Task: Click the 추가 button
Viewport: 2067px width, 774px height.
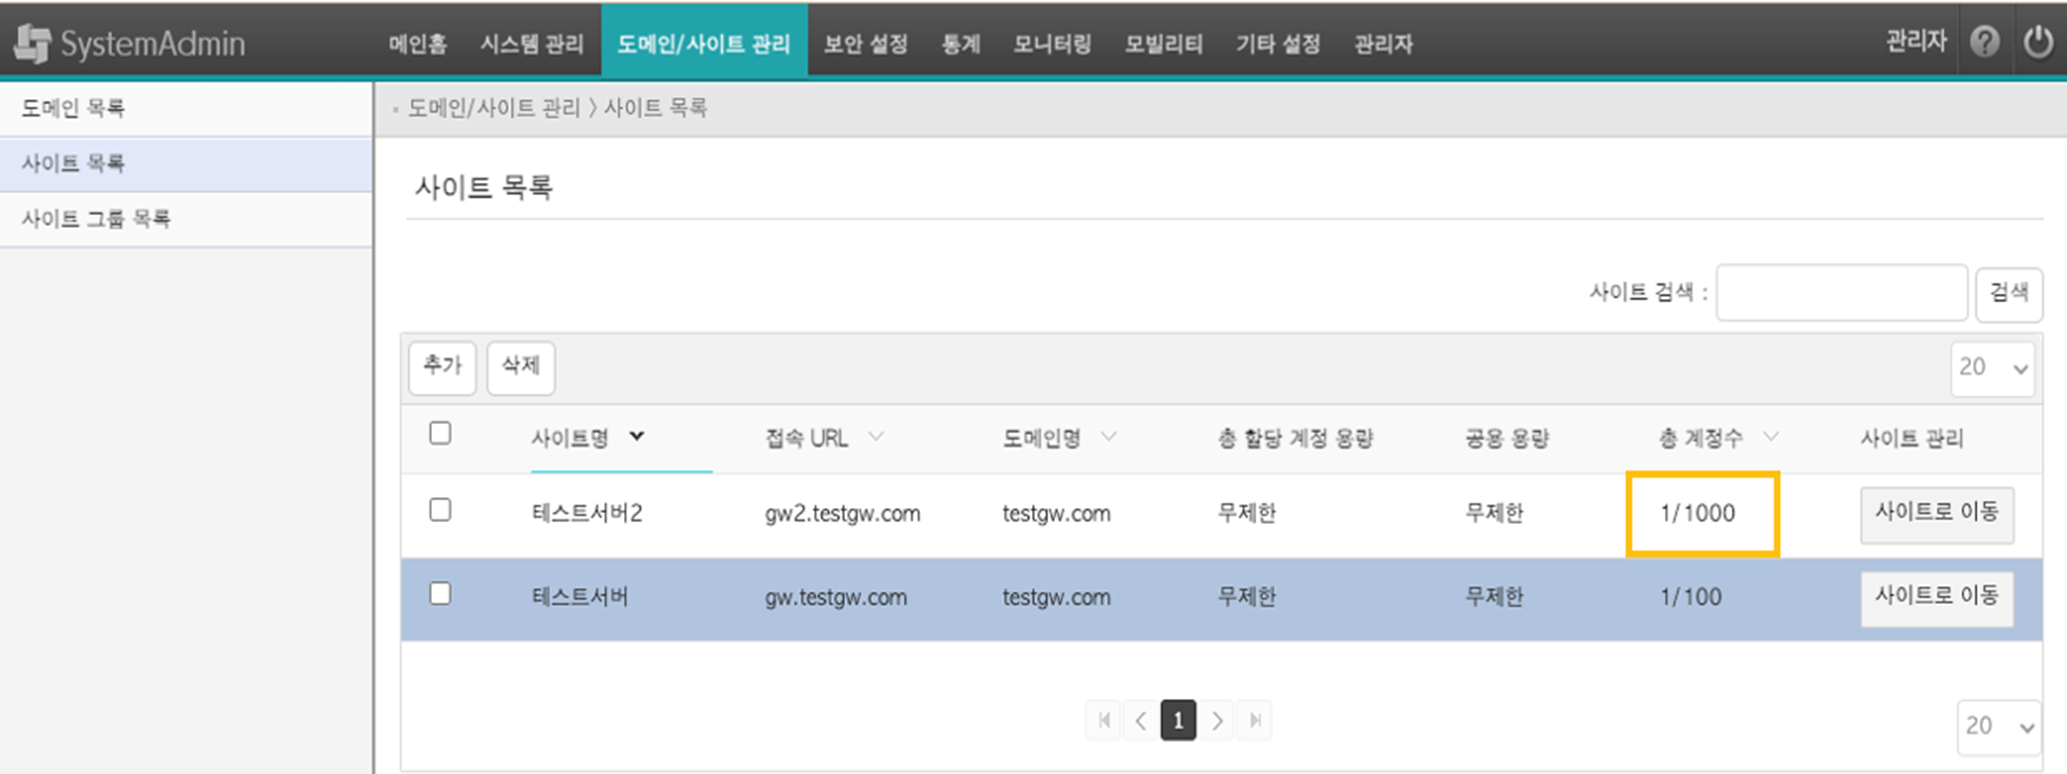Action: click(x=442, y=366)
